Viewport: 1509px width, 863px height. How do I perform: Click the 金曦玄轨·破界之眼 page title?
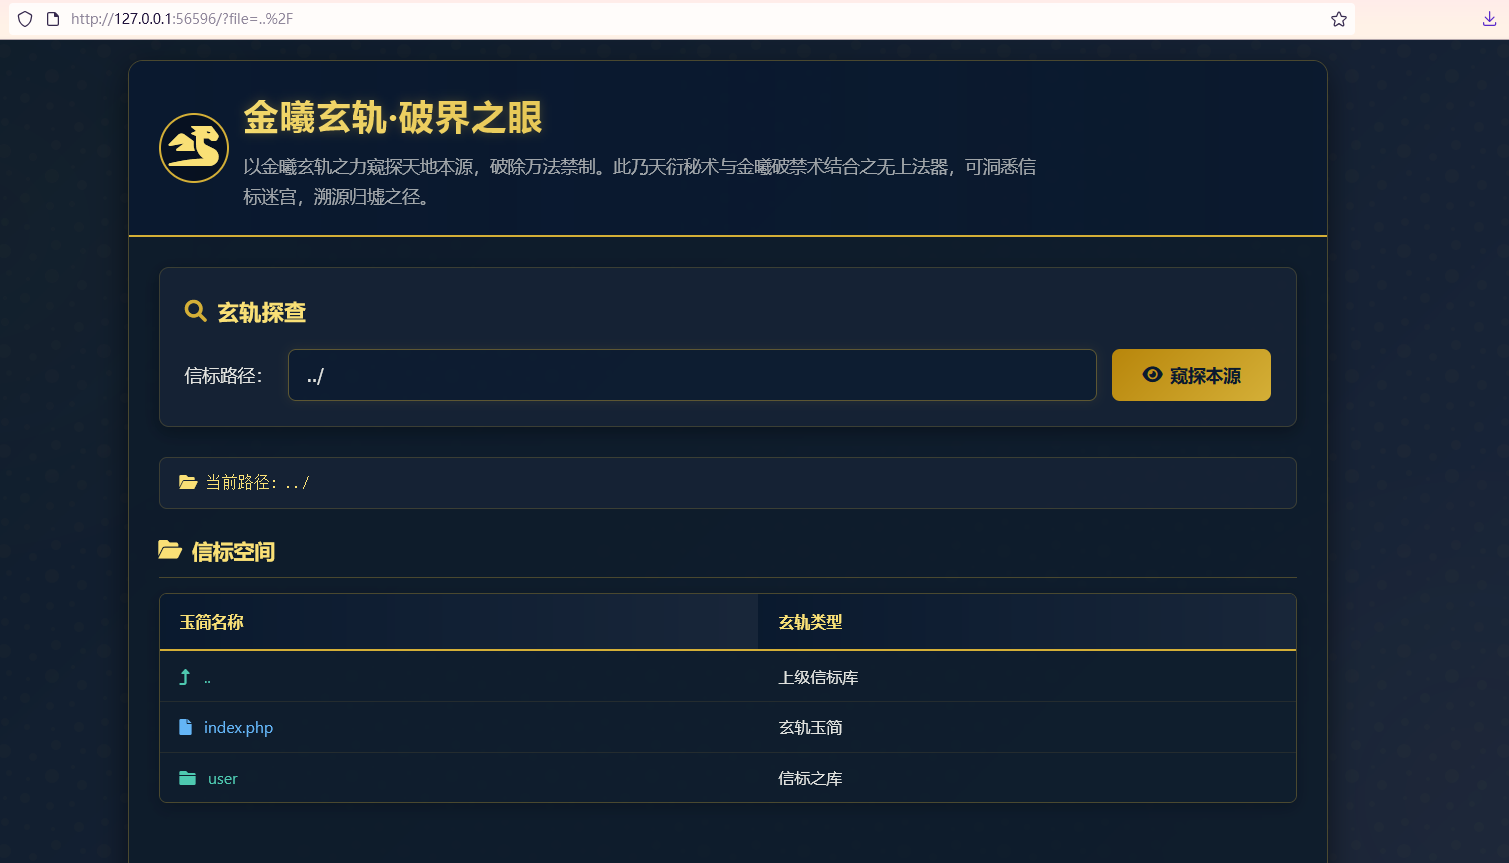(393, 118)
